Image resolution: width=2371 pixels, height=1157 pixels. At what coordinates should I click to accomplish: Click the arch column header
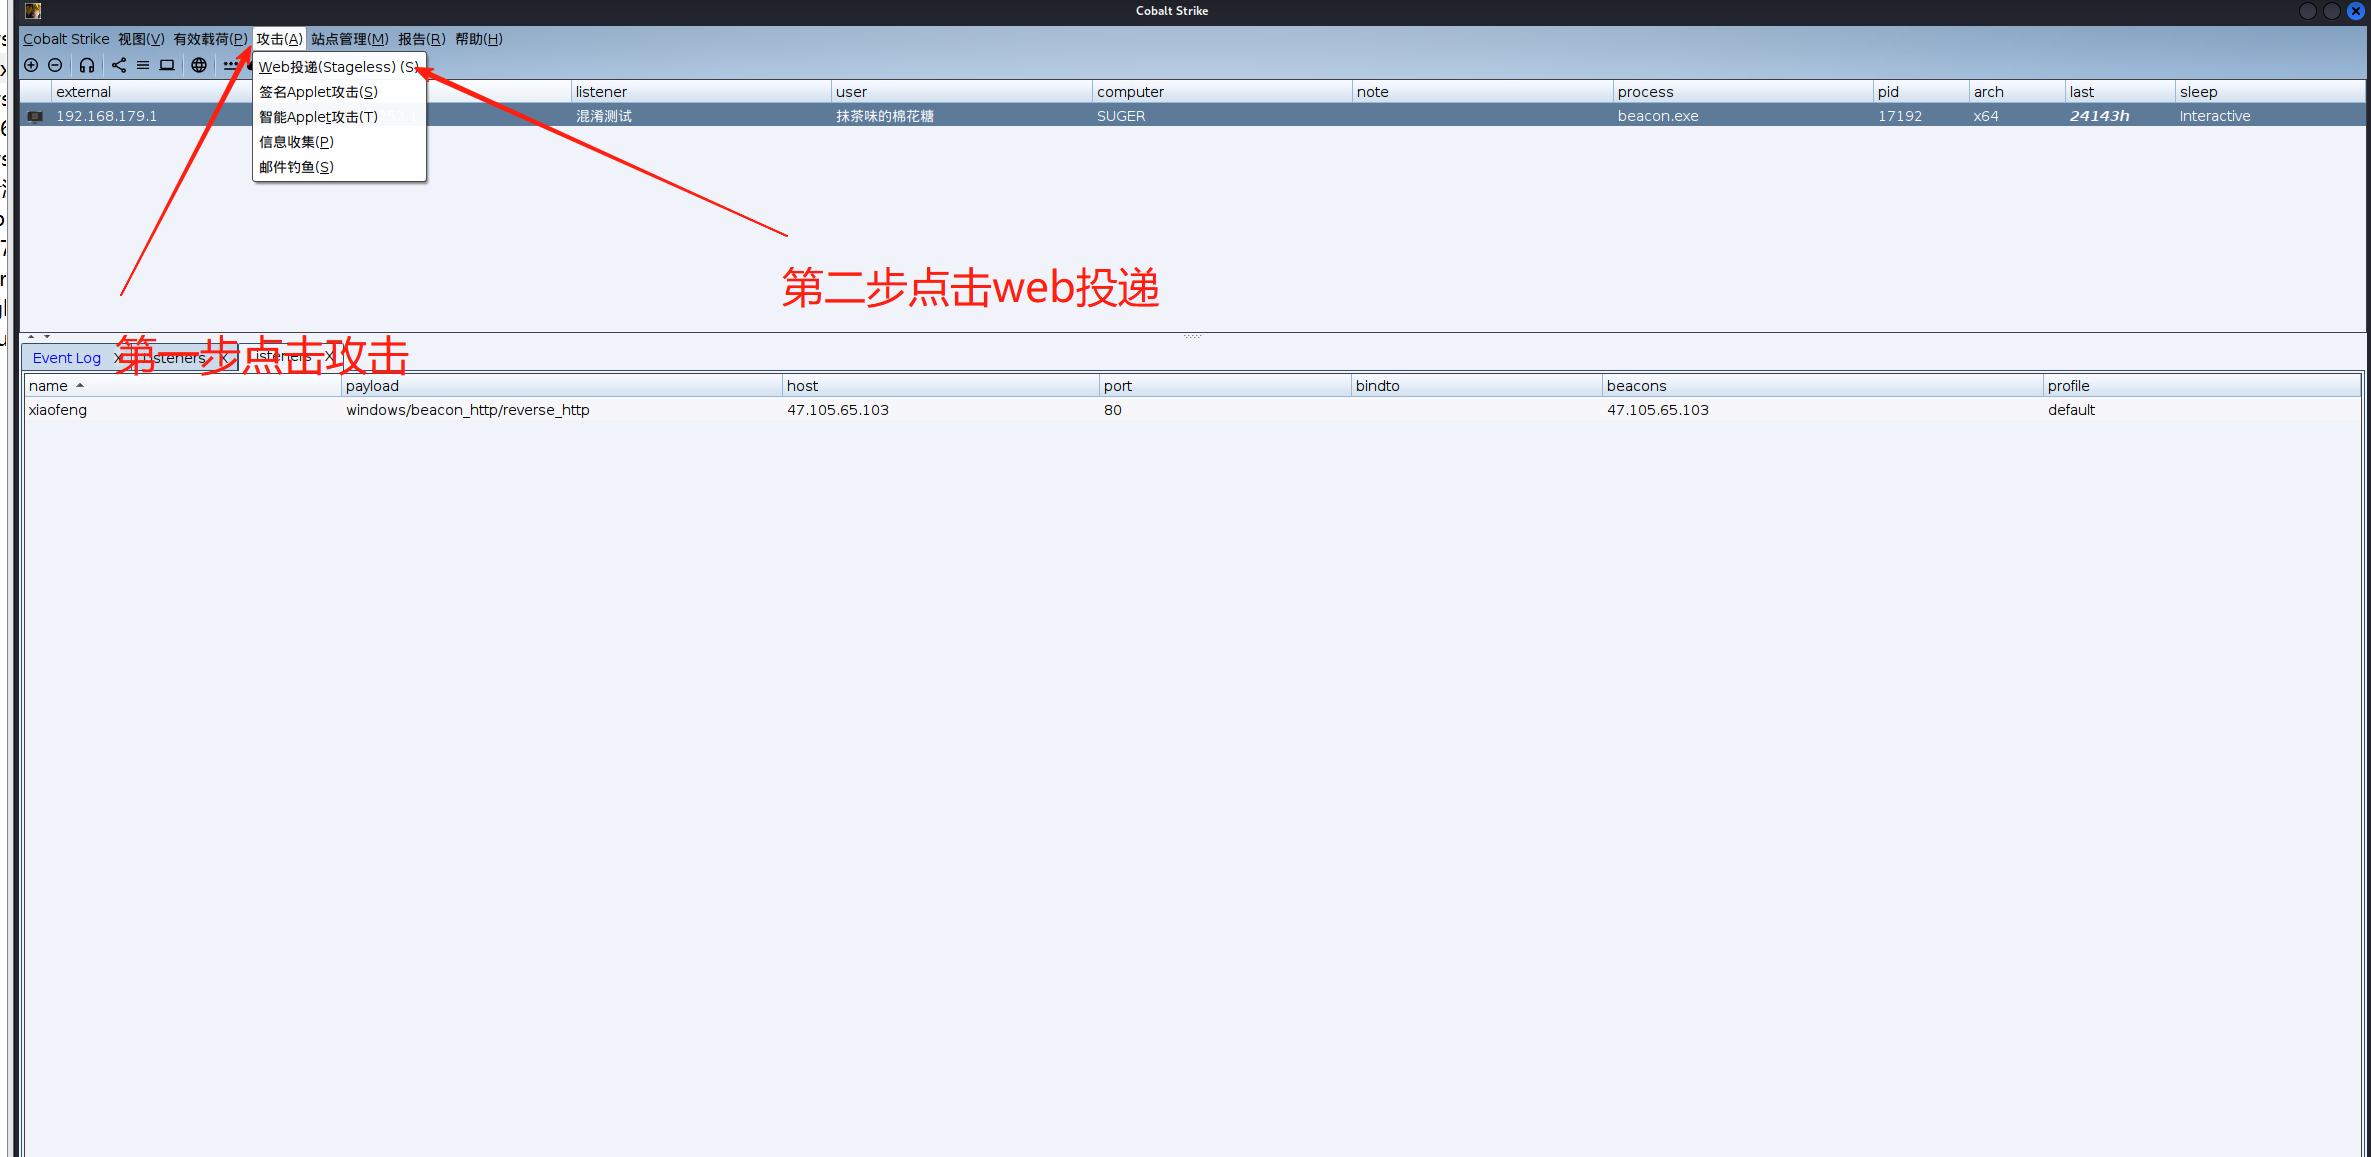click(x=2017, y=92)
